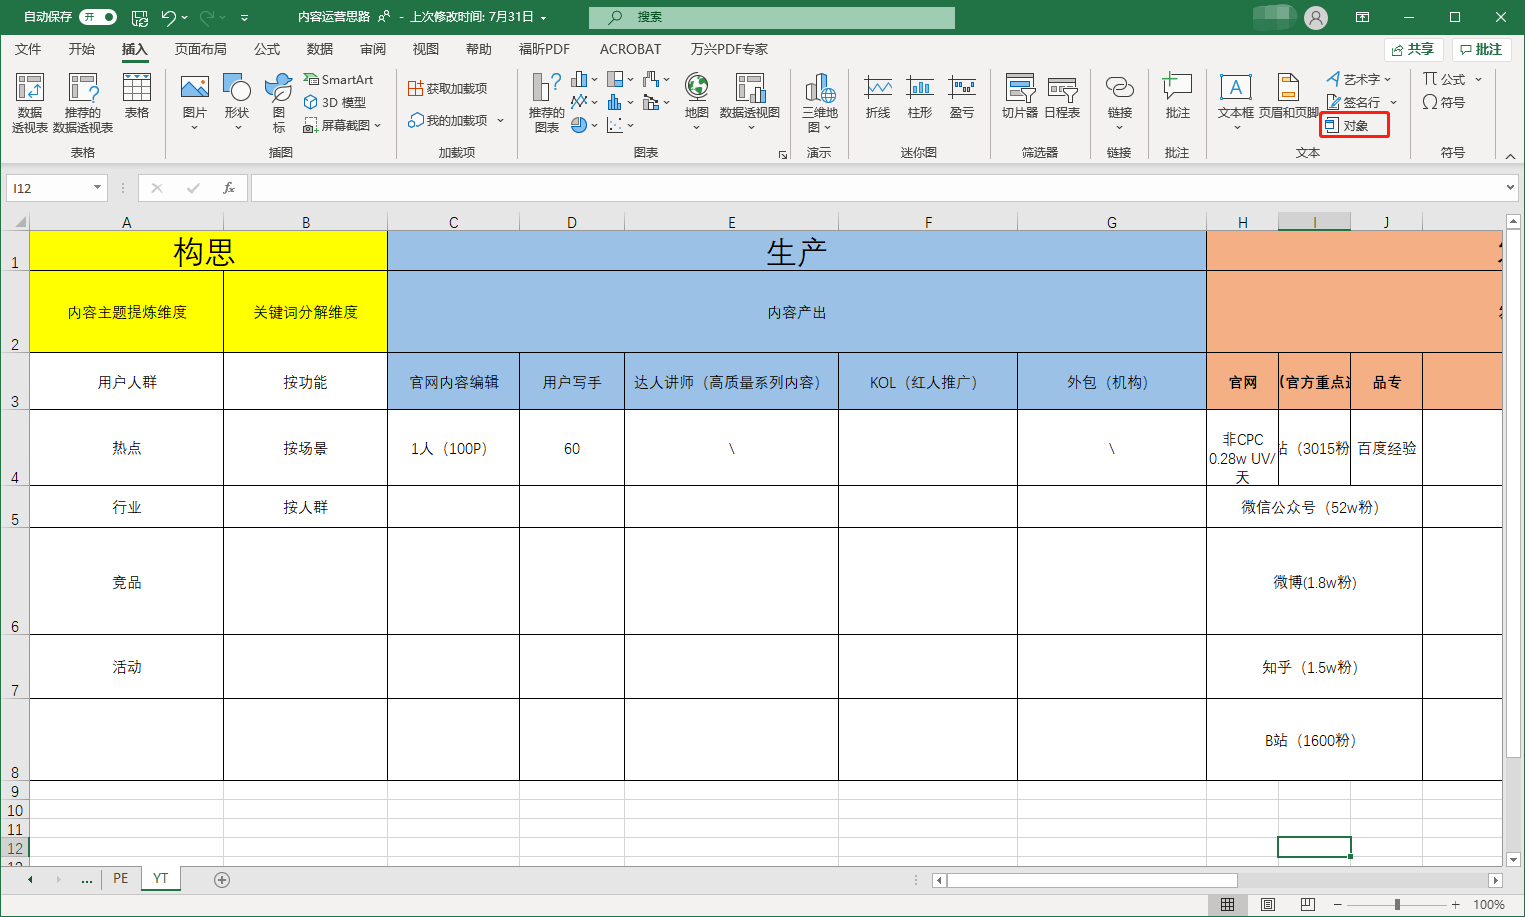The height and width of the screenshot is (917, 1525).
Task: Insert an 对象 via the highlighted icon
Action: coord(1353,124)
